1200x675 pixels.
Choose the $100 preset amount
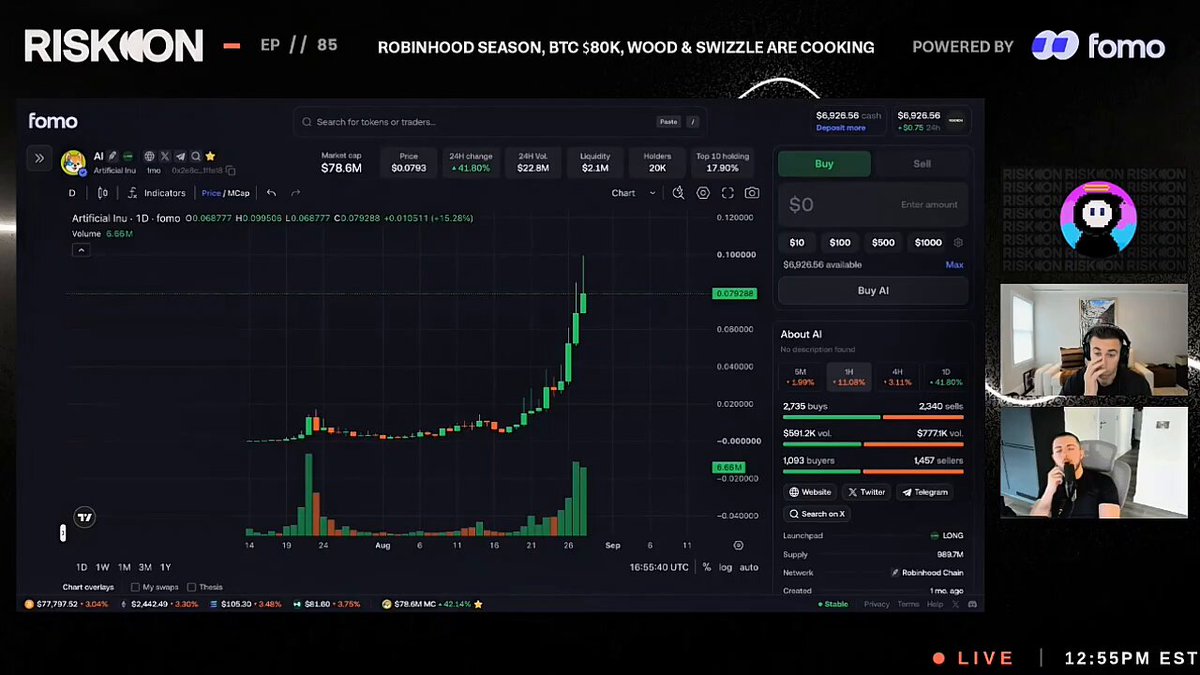tap(840, 242)
